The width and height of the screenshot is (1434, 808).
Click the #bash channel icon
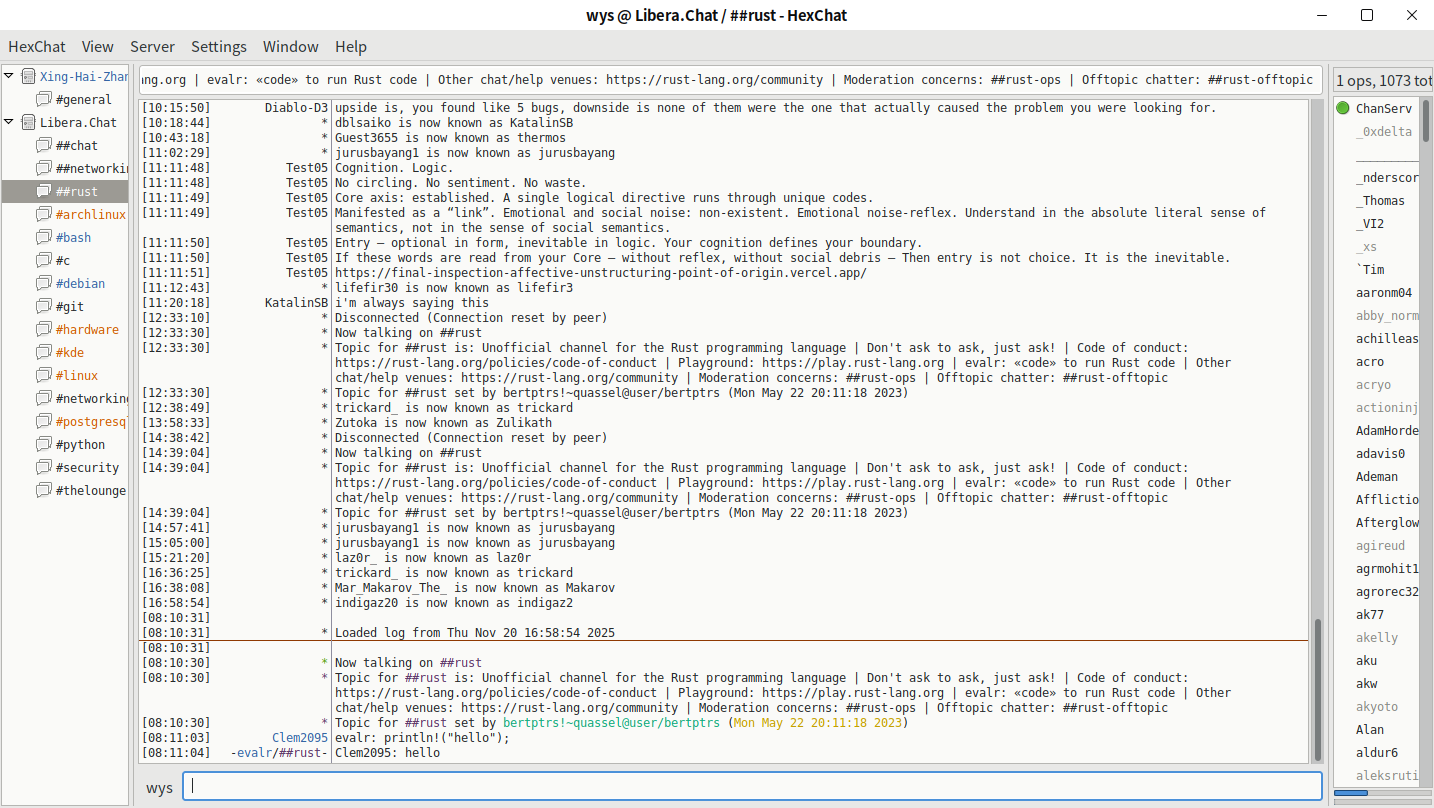pos(44,237)
